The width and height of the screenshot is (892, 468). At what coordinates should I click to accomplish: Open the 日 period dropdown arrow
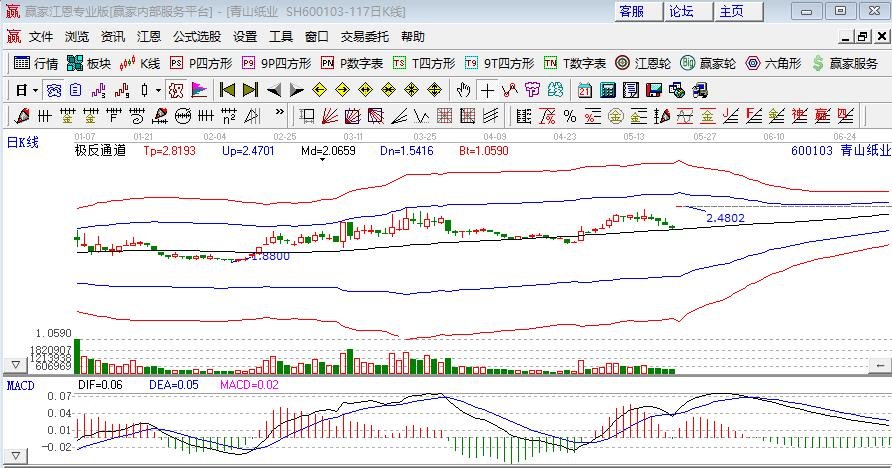35,90
